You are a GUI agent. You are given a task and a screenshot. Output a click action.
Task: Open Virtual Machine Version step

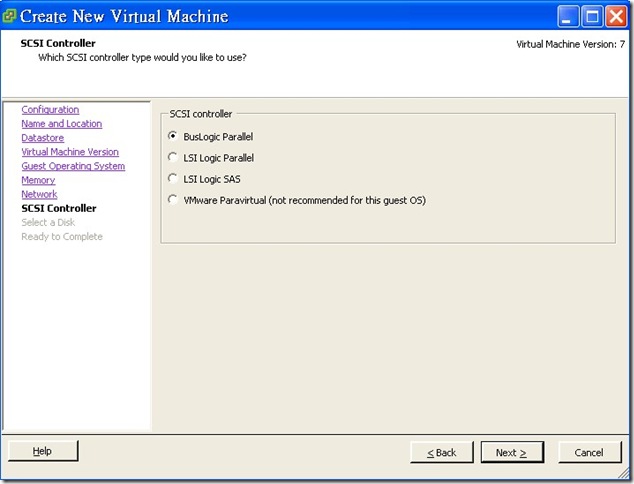click(x=70, y=152)
